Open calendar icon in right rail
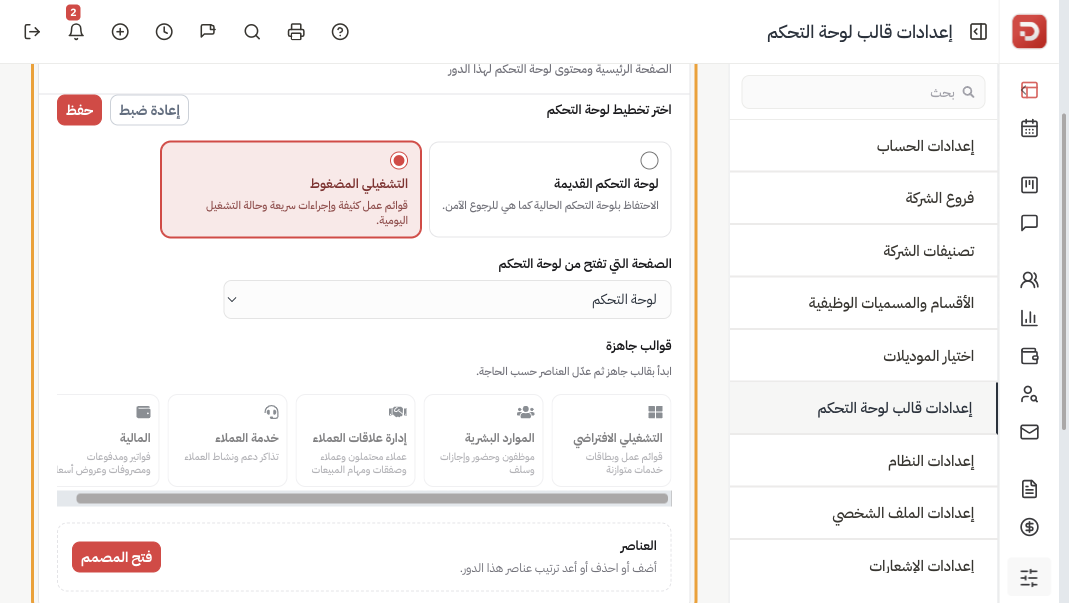 coord(1029,128)
